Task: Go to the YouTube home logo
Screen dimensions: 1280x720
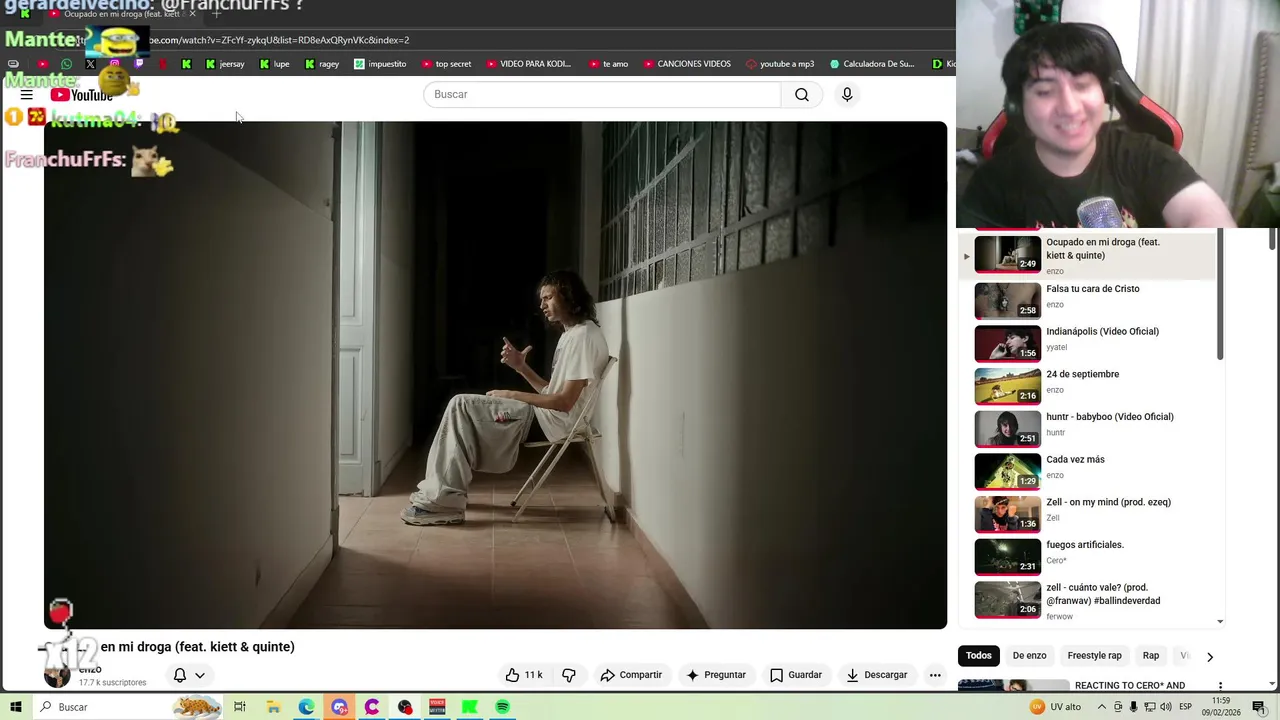Action: 82,95
